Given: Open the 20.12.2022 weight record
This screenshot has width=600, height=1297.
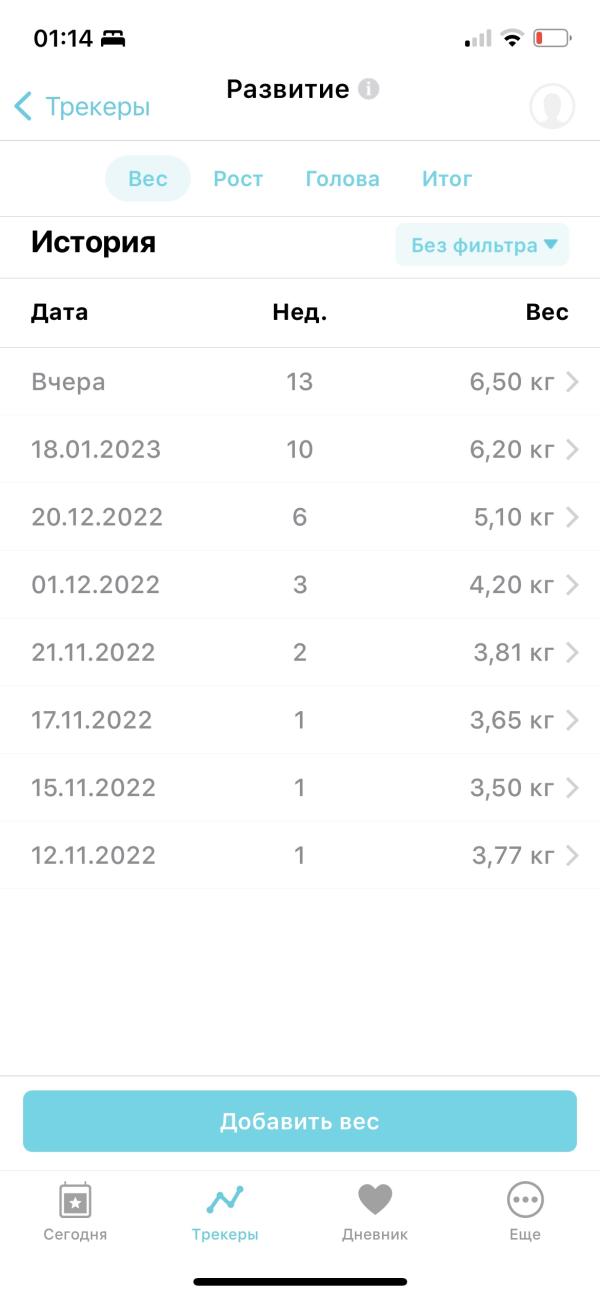Looking at the screenshot, I should [300, 517].
